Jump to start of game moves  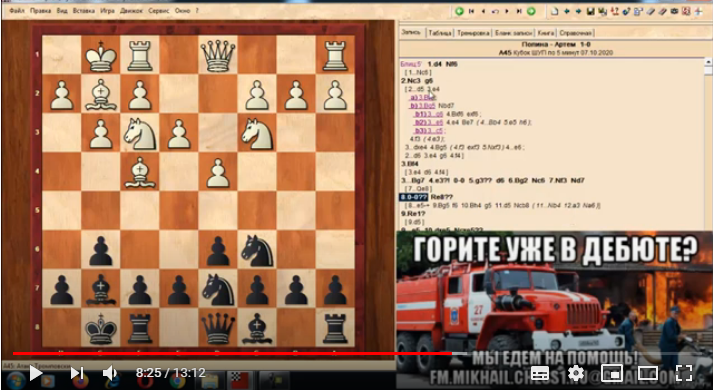[x=472, y=11]
